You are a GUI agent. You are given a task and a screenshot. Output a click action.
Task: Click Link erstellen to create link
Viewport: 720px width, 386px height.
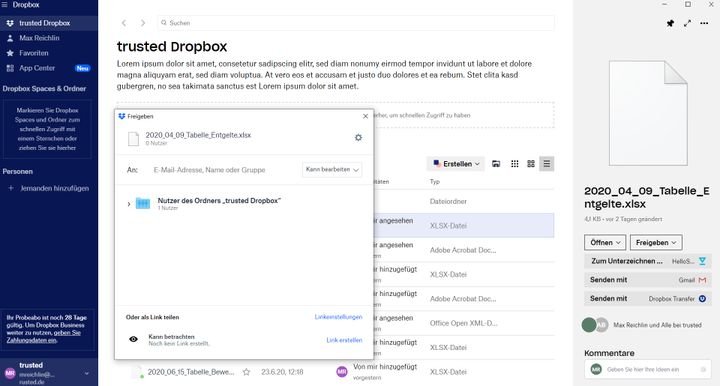tap(344, 340)
